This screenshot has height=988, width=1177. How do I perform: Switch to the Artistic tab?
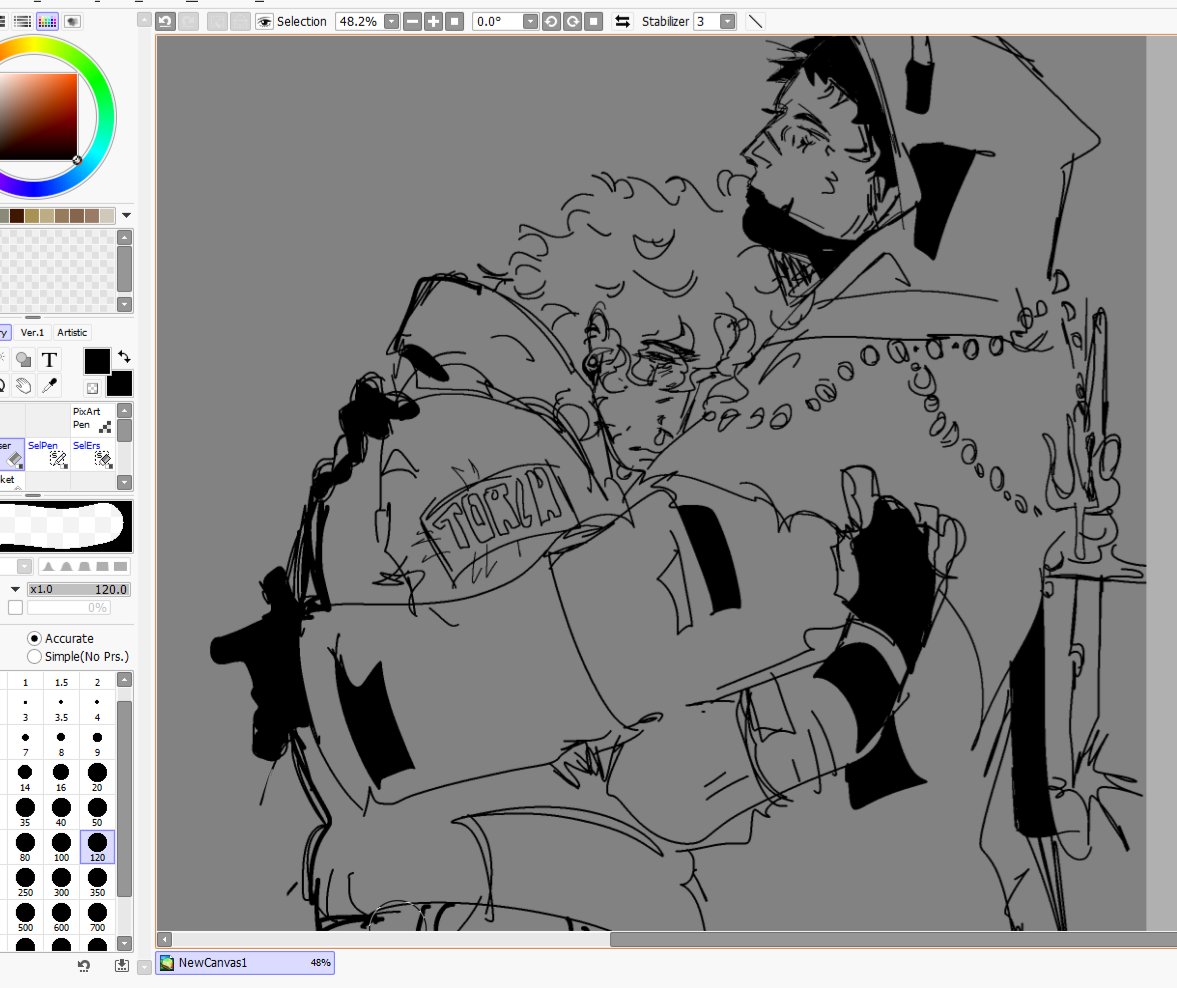[72, 333]
